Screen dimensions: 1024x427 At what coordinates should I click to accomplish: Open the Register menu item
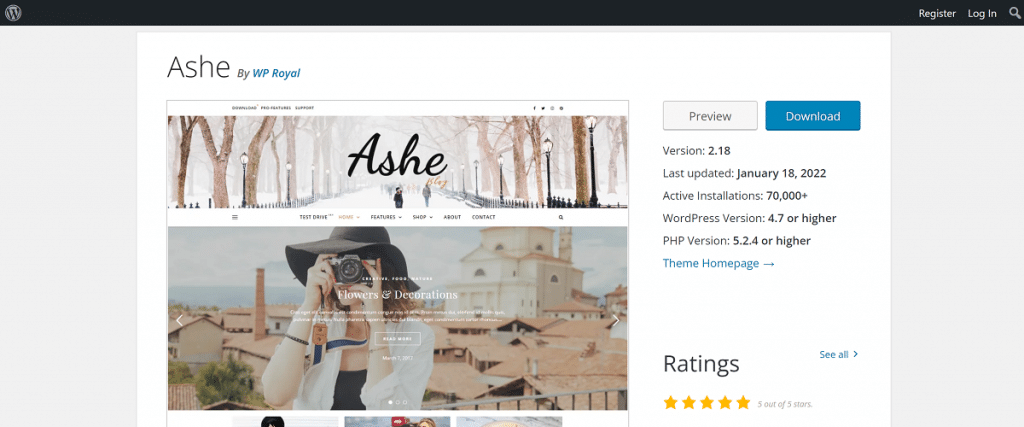click(937, 13)
